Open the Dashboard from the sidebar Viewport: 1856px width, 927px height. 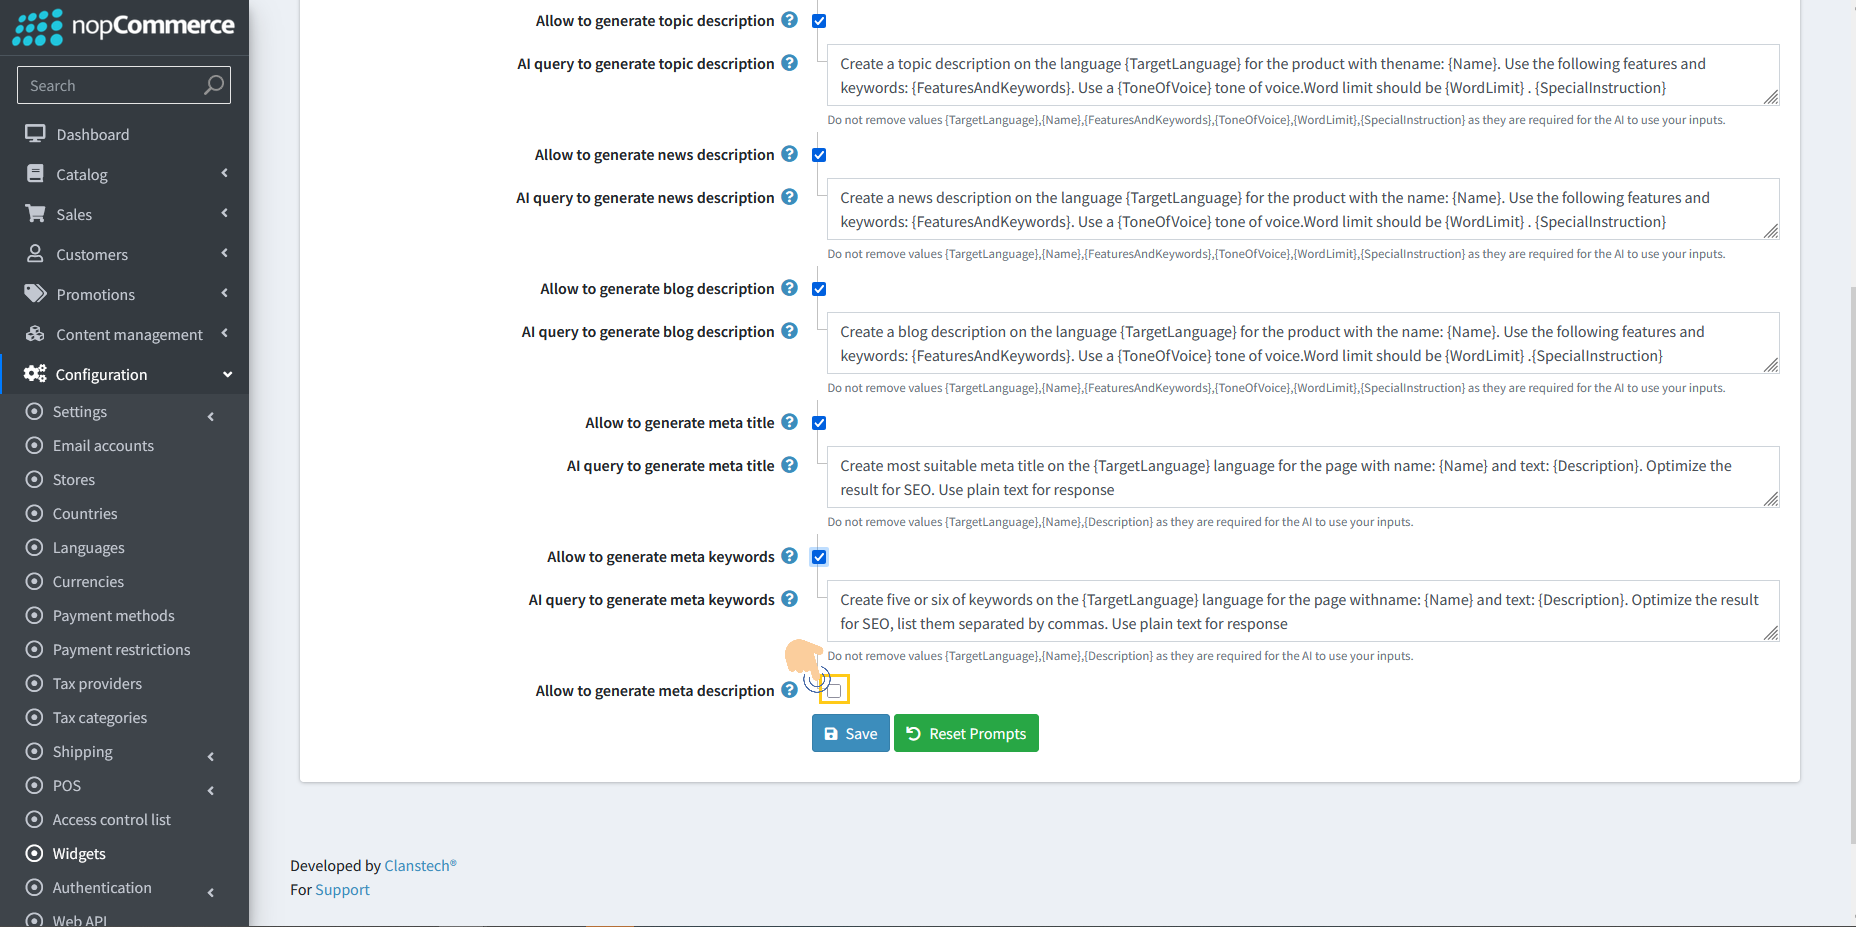click(x=92, y=133)
